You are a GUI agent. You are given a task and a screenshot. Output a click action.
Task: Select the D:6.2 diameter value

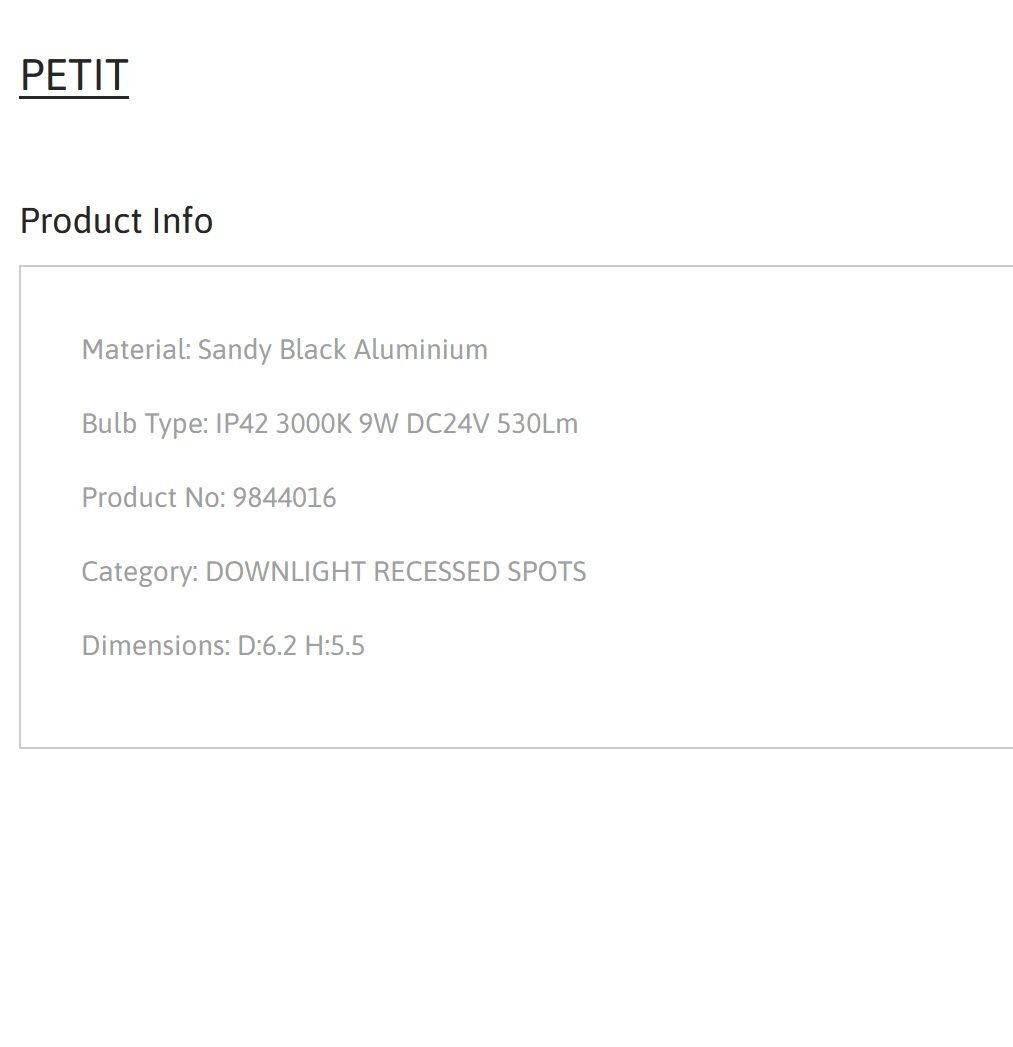point(267,646)
